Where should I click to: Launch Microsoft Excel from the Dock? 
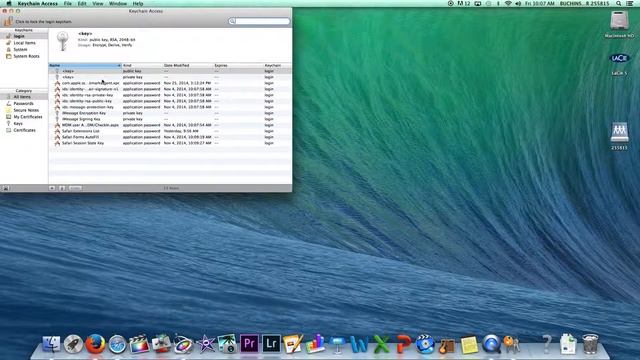(381, 344)
